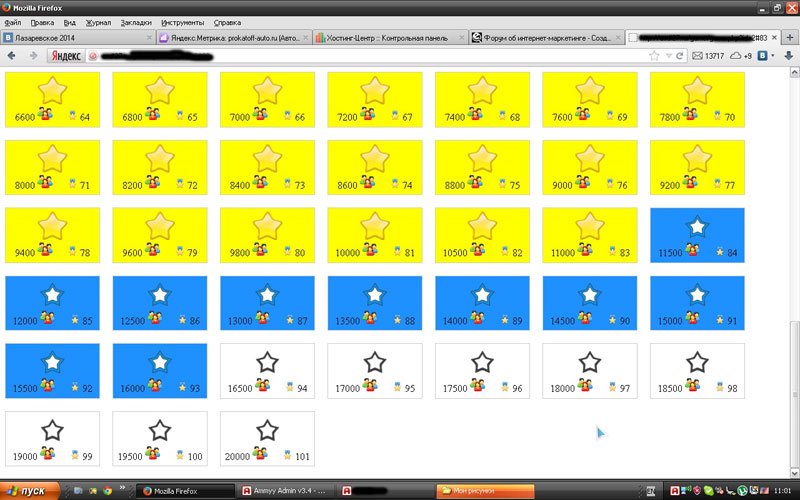Open the Файл menu
This screenshot has width=800, height=500.
13,22
